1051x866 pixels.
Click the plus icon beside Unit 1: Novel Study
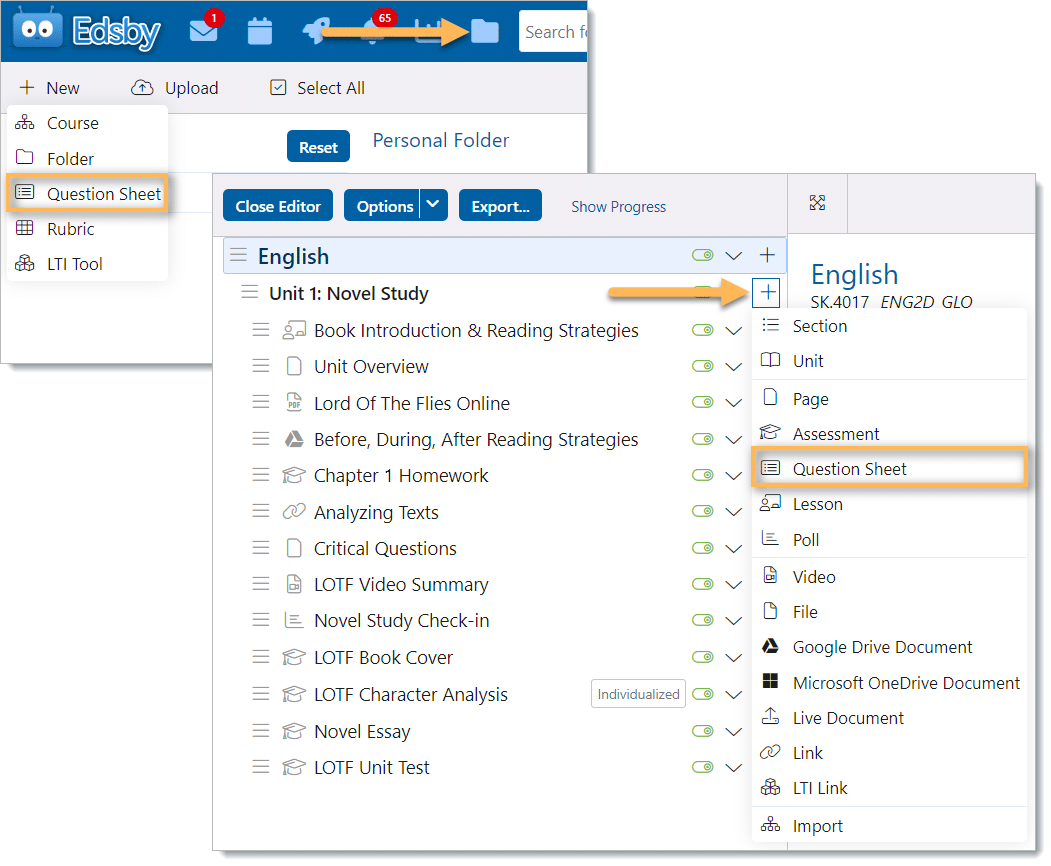[767, 293]
